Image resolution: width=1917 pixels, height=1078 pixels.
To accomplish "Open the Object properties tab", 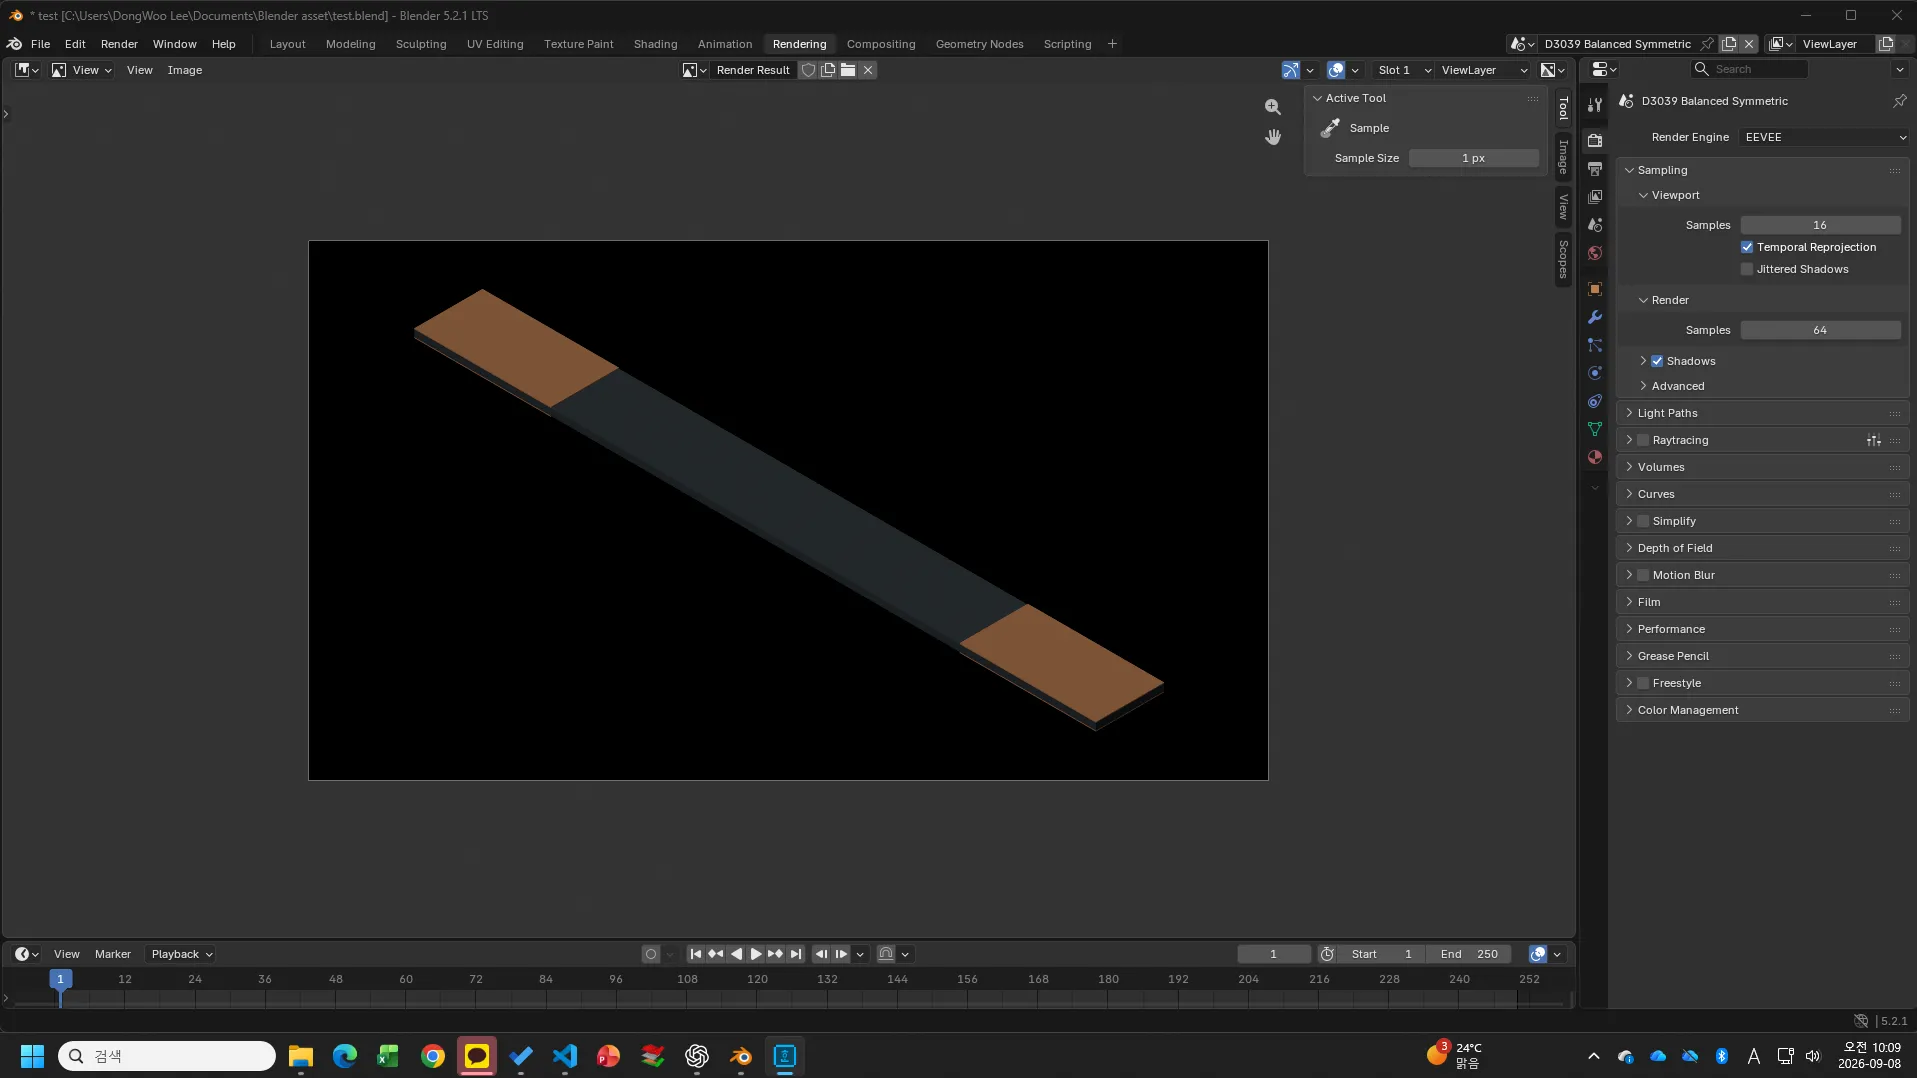I will coord(1595,289).
